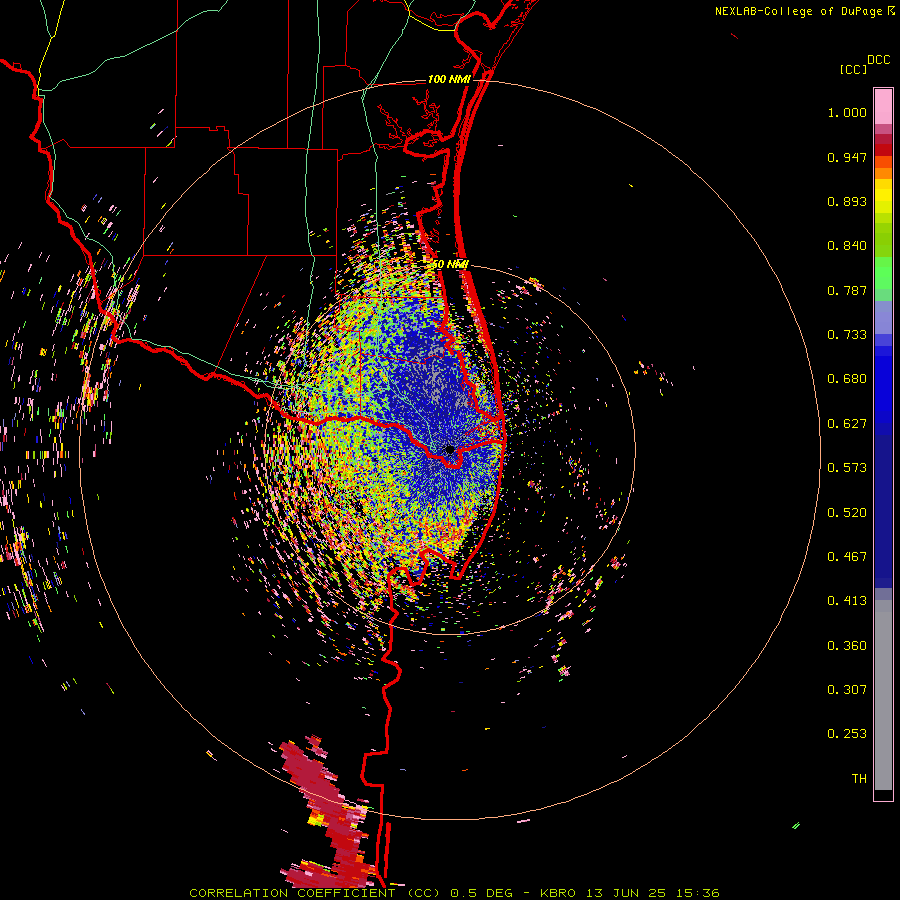The image size is (900, 900).
Task: Pick the bright green color bar segment
Action: point(883,273)
